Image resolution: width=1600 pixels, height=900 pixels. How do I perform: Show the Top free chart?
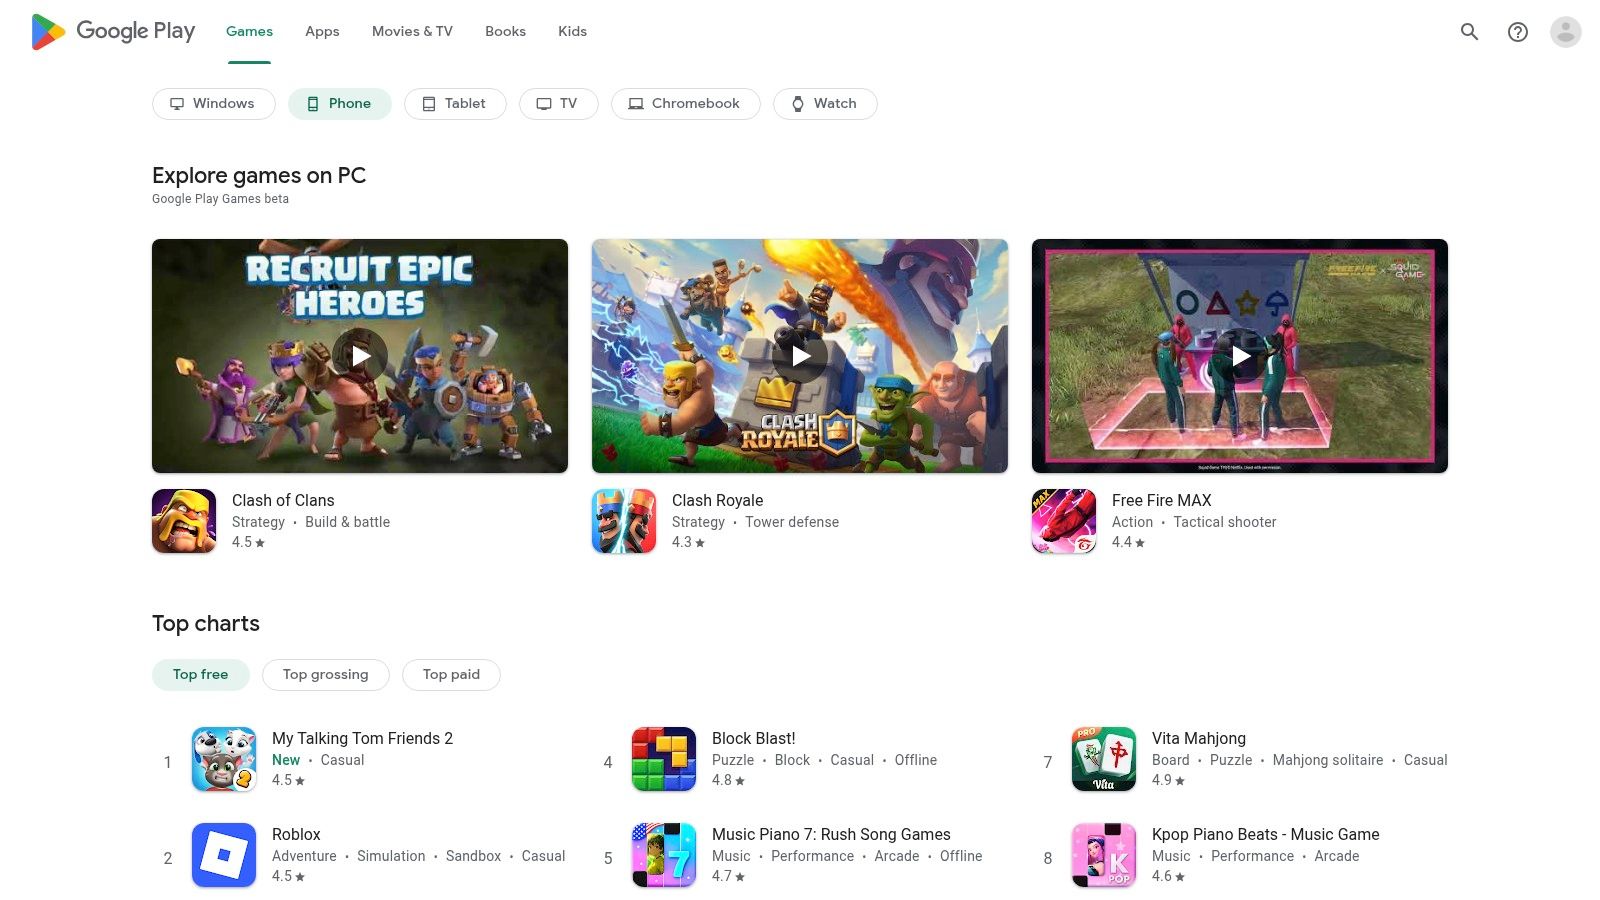tap(201, 674)
